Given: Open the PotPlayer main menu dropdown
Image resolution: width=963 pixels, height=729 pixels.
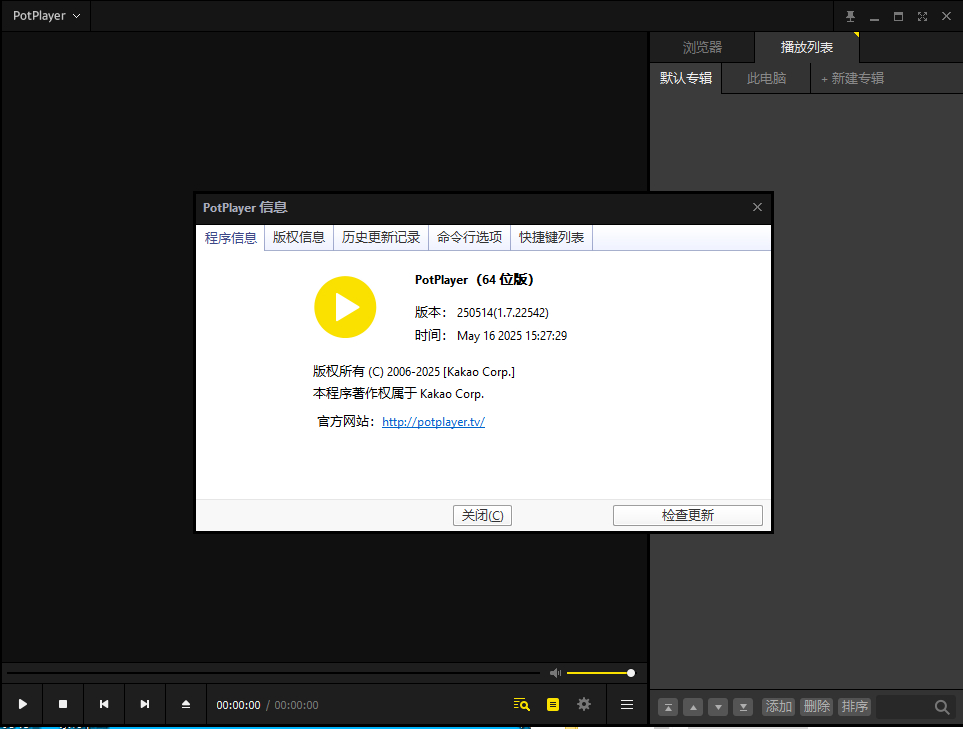Looking at the screenshot, I should 47,16.
